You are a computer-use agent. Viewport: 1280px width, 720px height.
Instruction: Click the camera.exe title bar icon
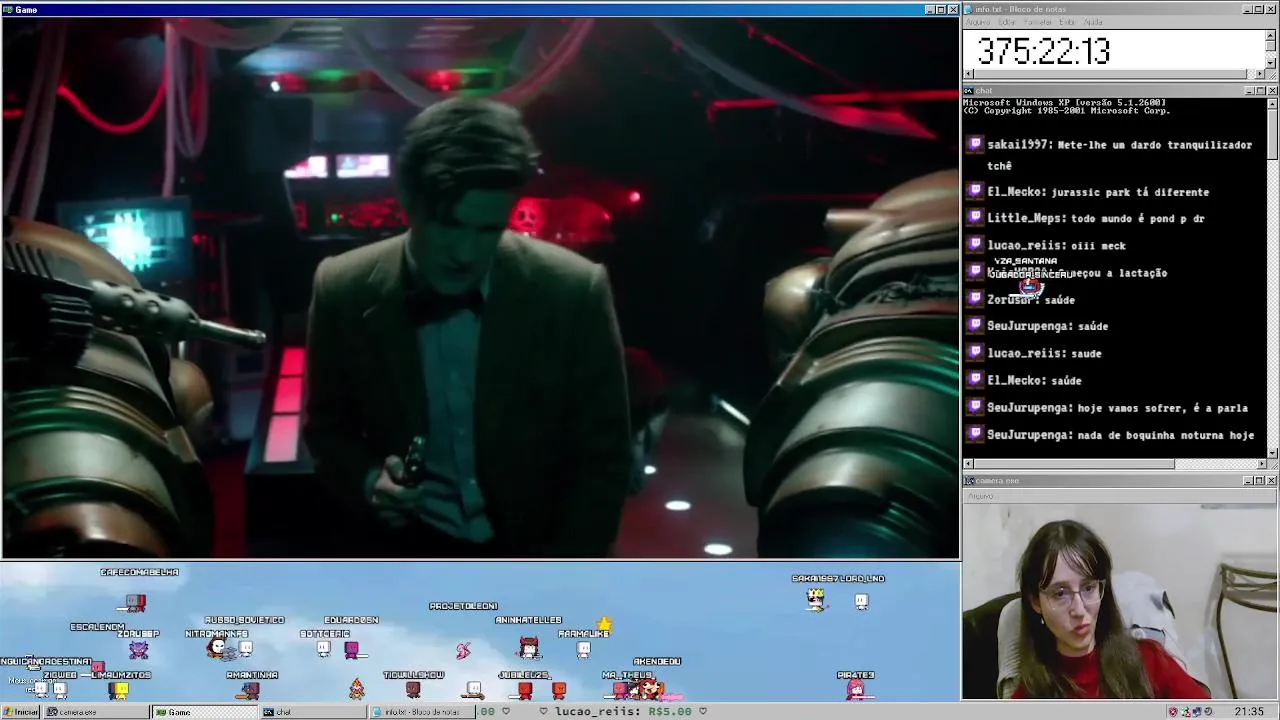[969, 481]
